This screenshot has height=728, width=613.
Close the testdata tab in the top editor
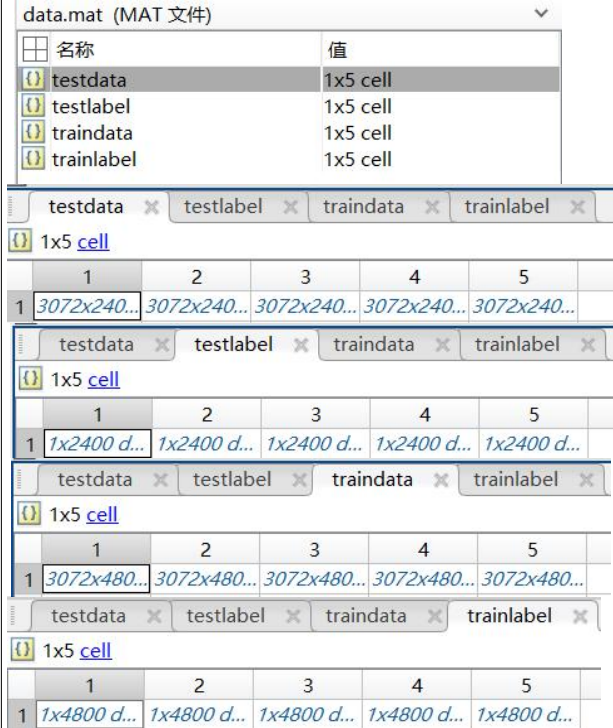click(152, 207)
